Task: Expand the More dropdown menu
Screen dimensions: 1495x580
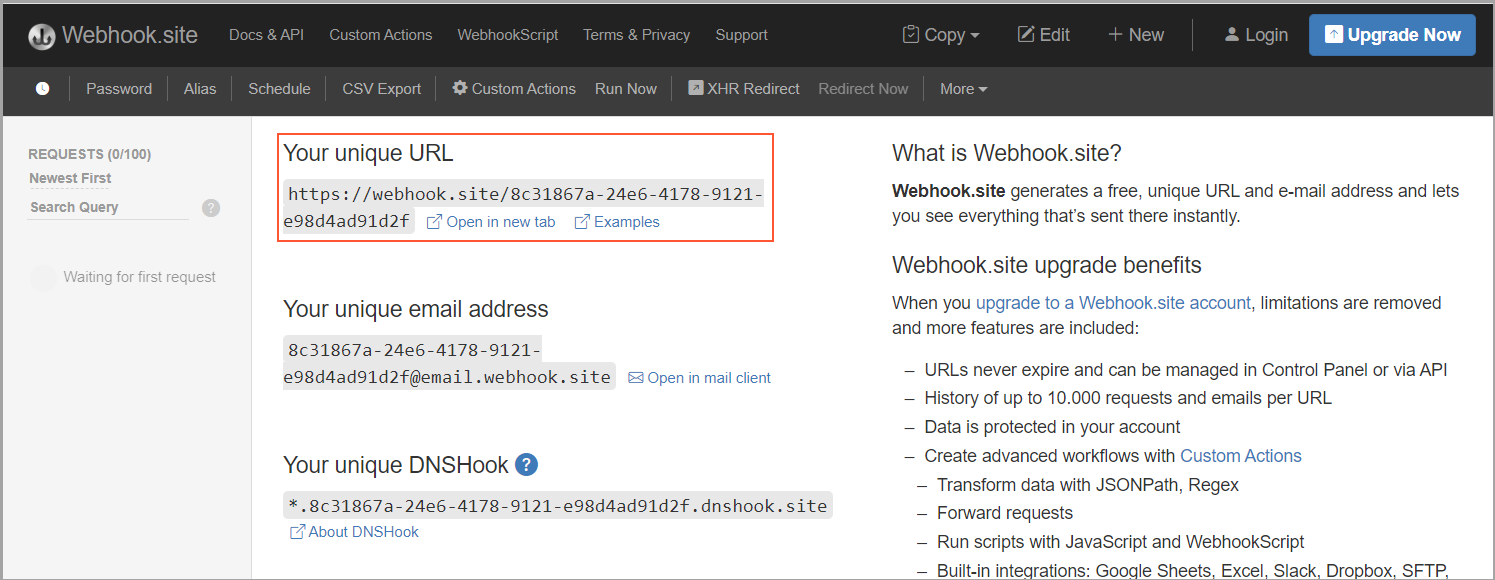Action: 963,89
